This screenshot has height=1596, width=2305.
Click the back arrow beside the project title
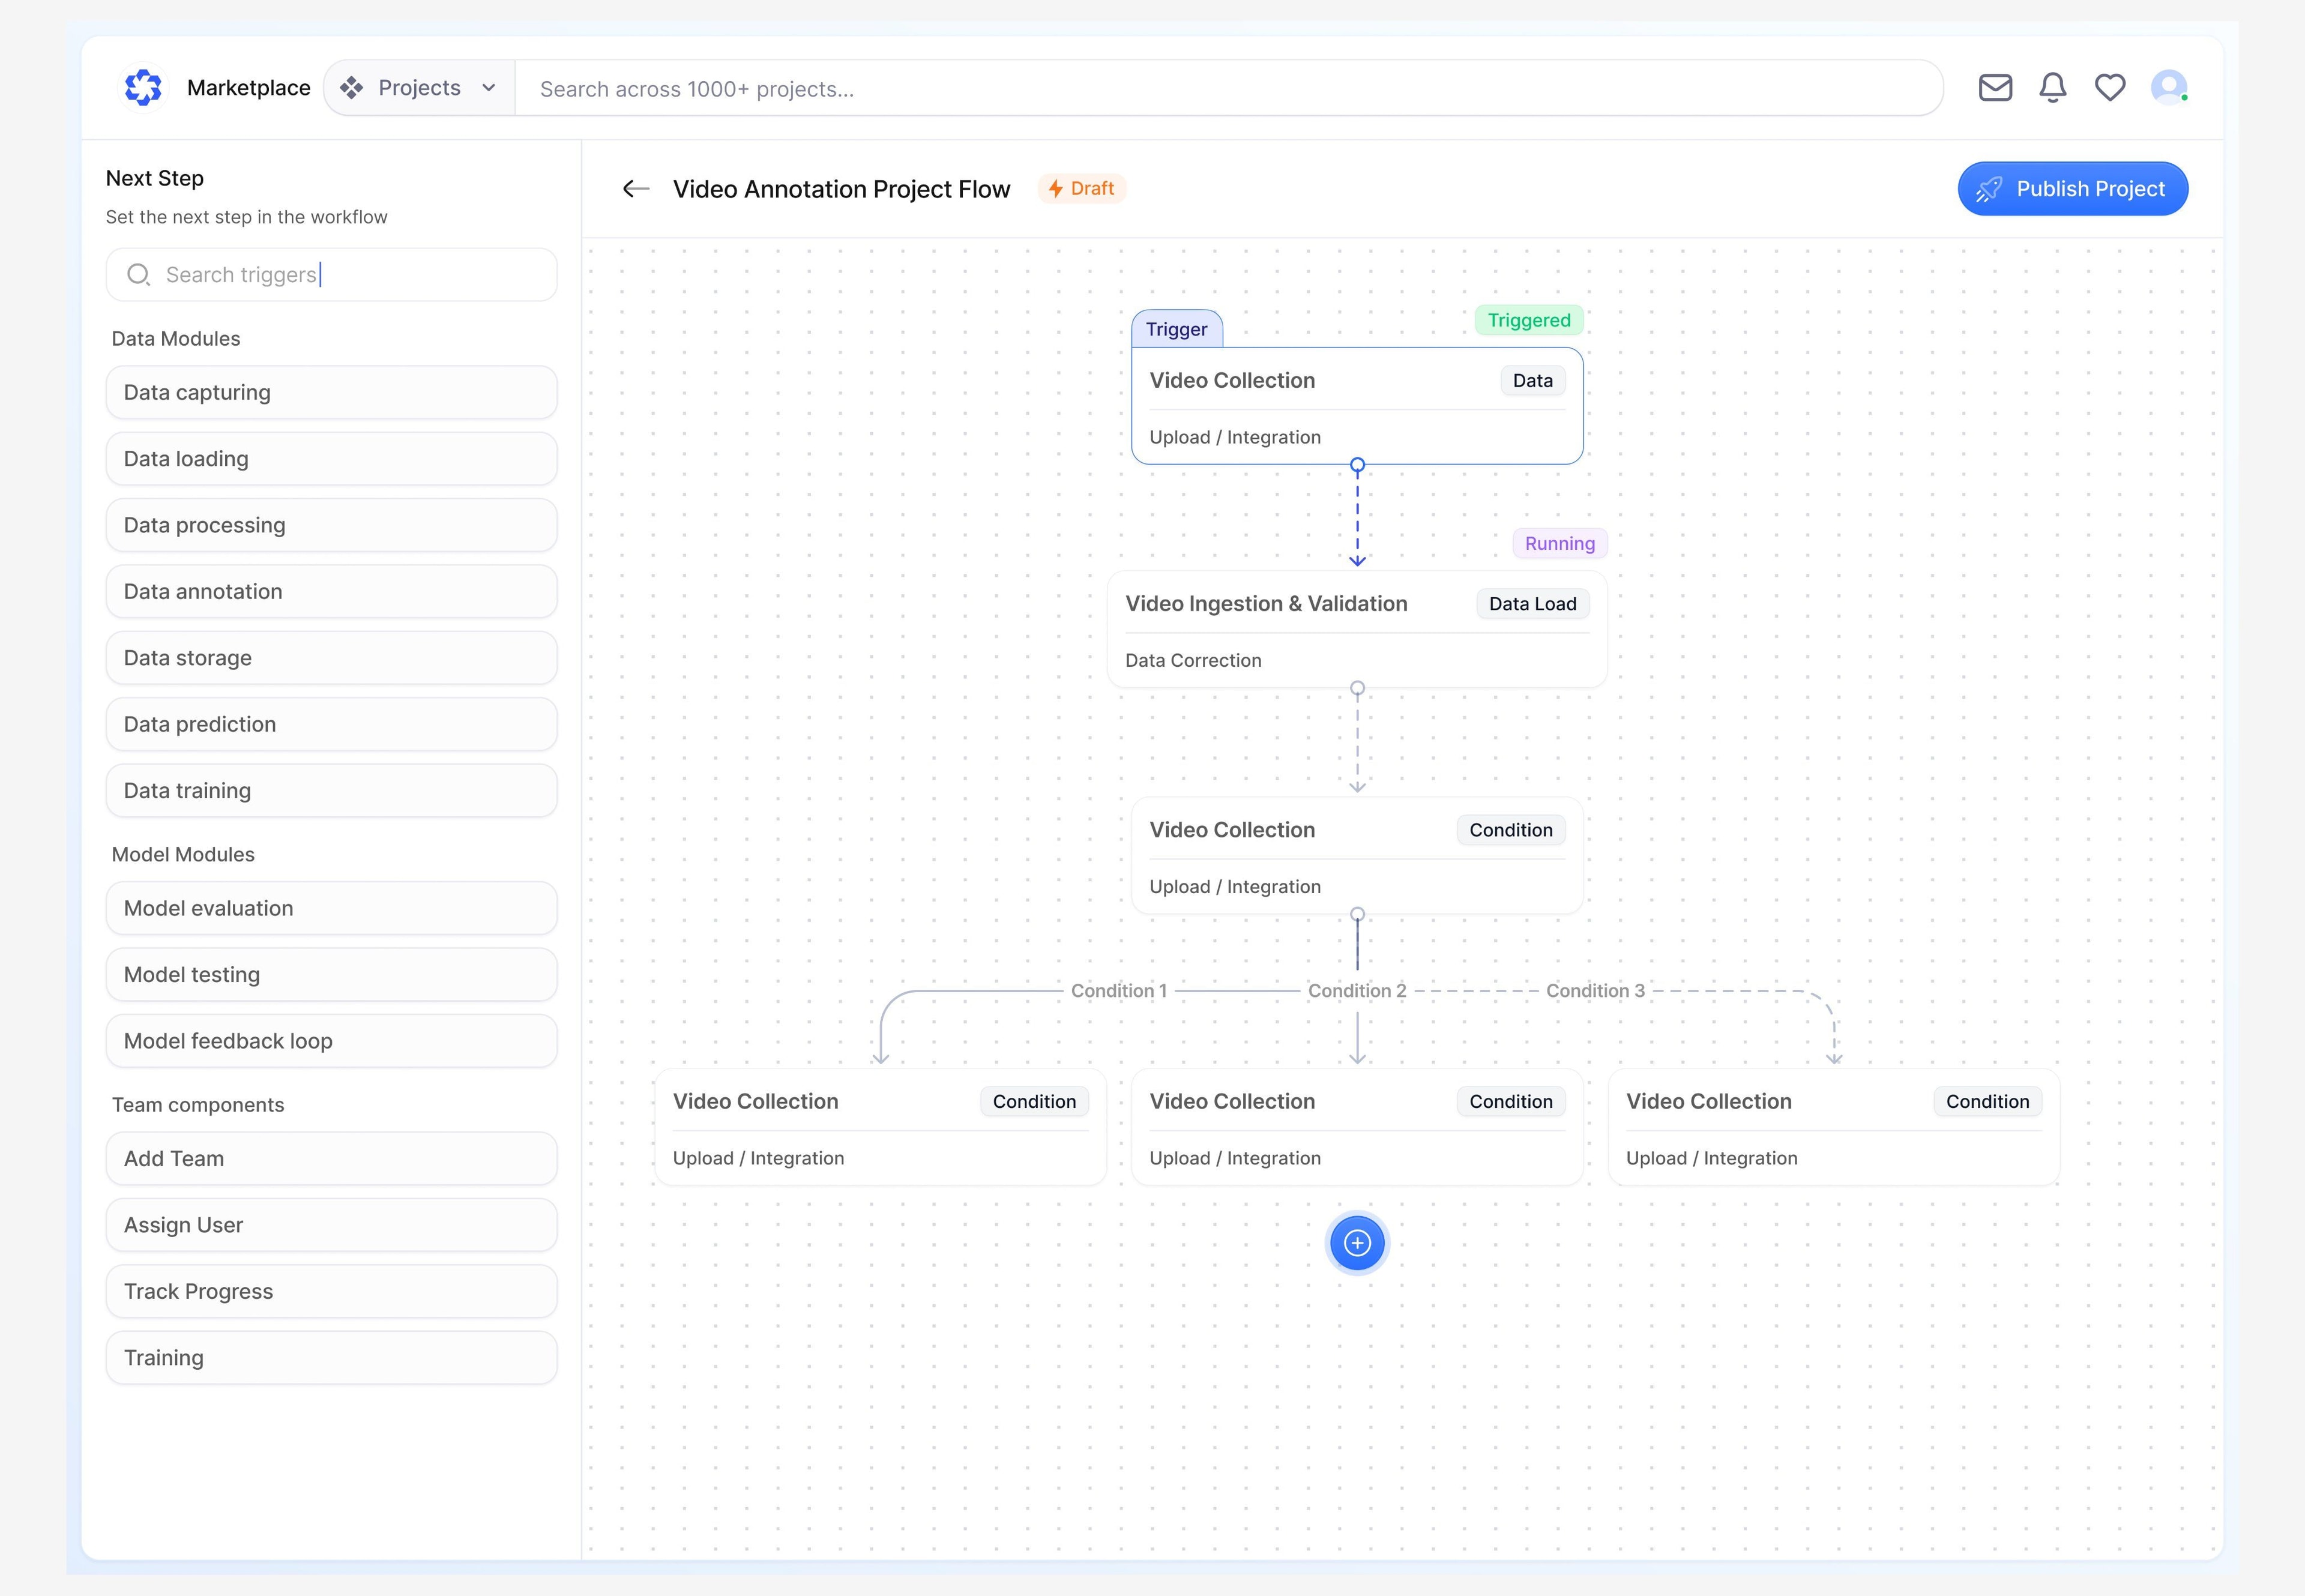(636, 189)
